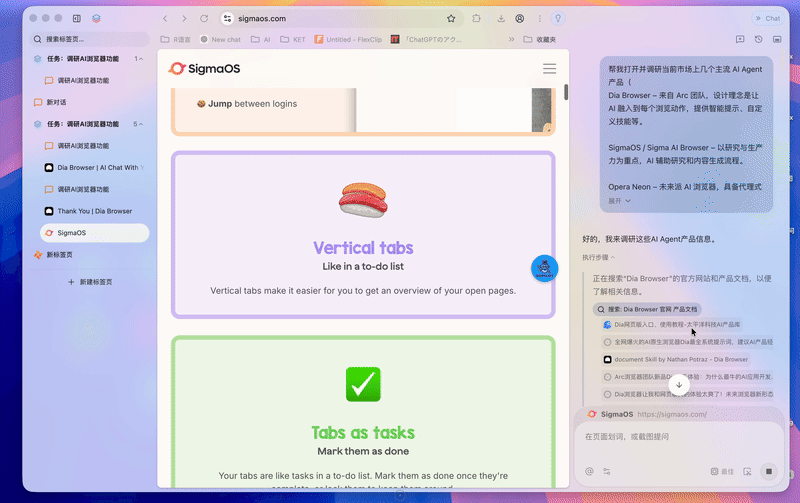Open chat input settings sliders icon
Viewport: 800px width, 503px height.
[607, 471]
